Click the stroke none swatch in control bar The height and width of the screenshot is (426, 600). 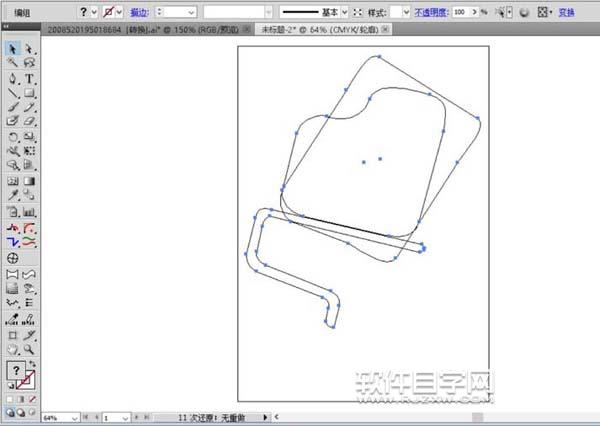click(109, 12)
